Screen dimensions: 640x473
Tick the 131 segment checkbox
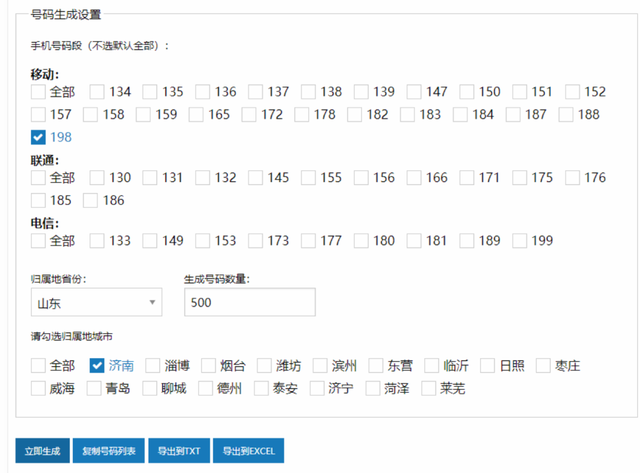click(x=149, y=178)
